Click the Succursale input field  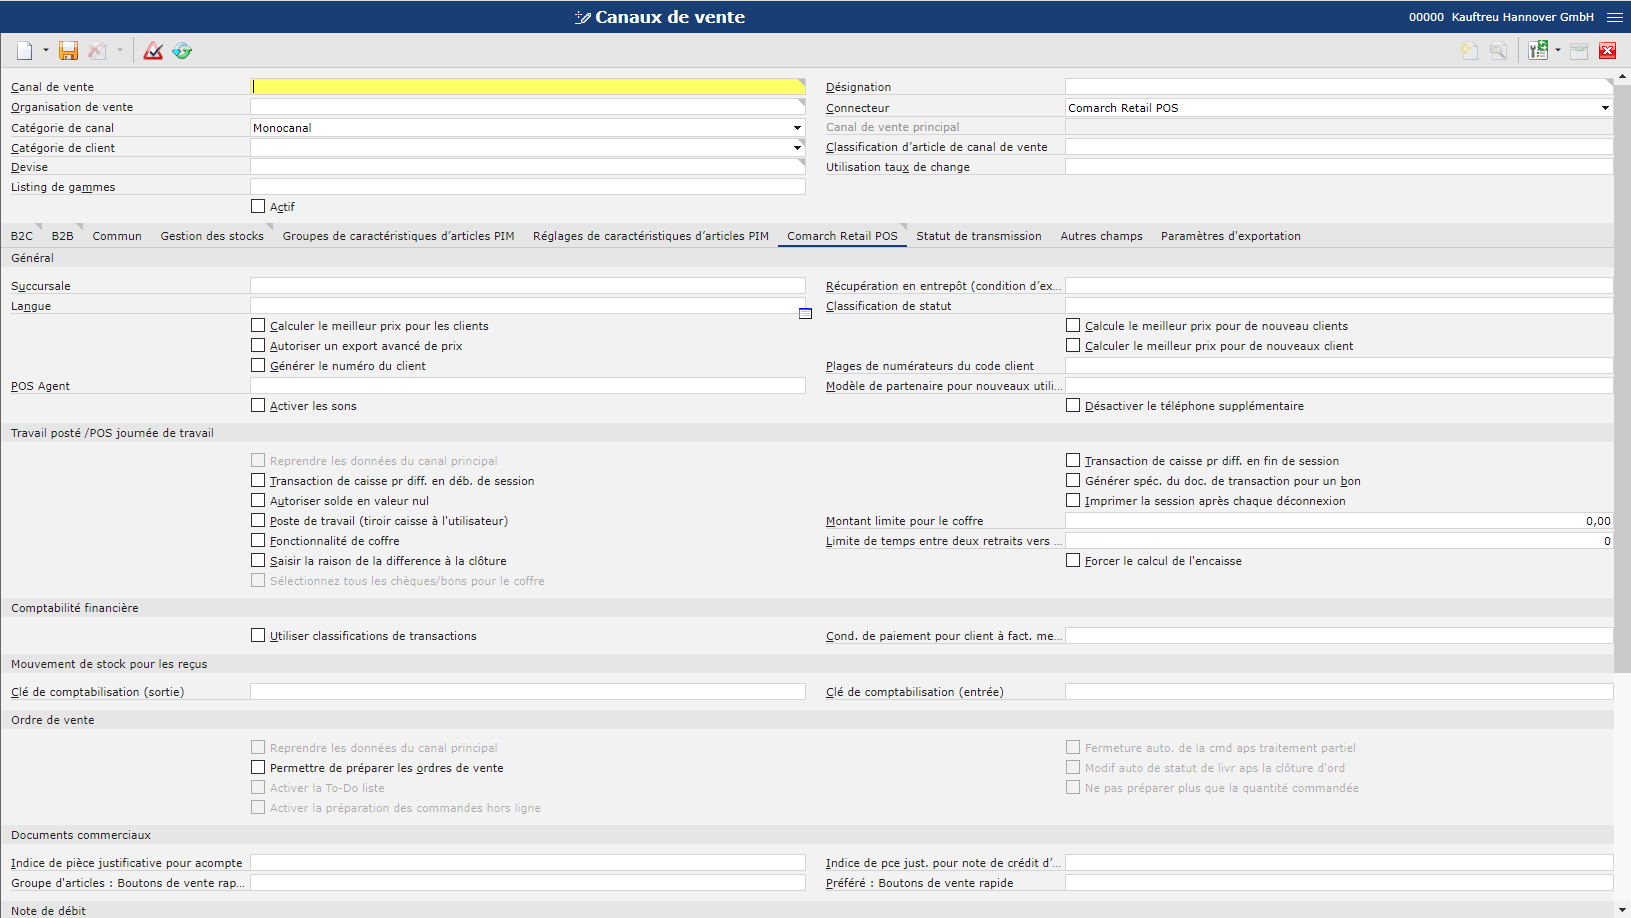point(528,286)
